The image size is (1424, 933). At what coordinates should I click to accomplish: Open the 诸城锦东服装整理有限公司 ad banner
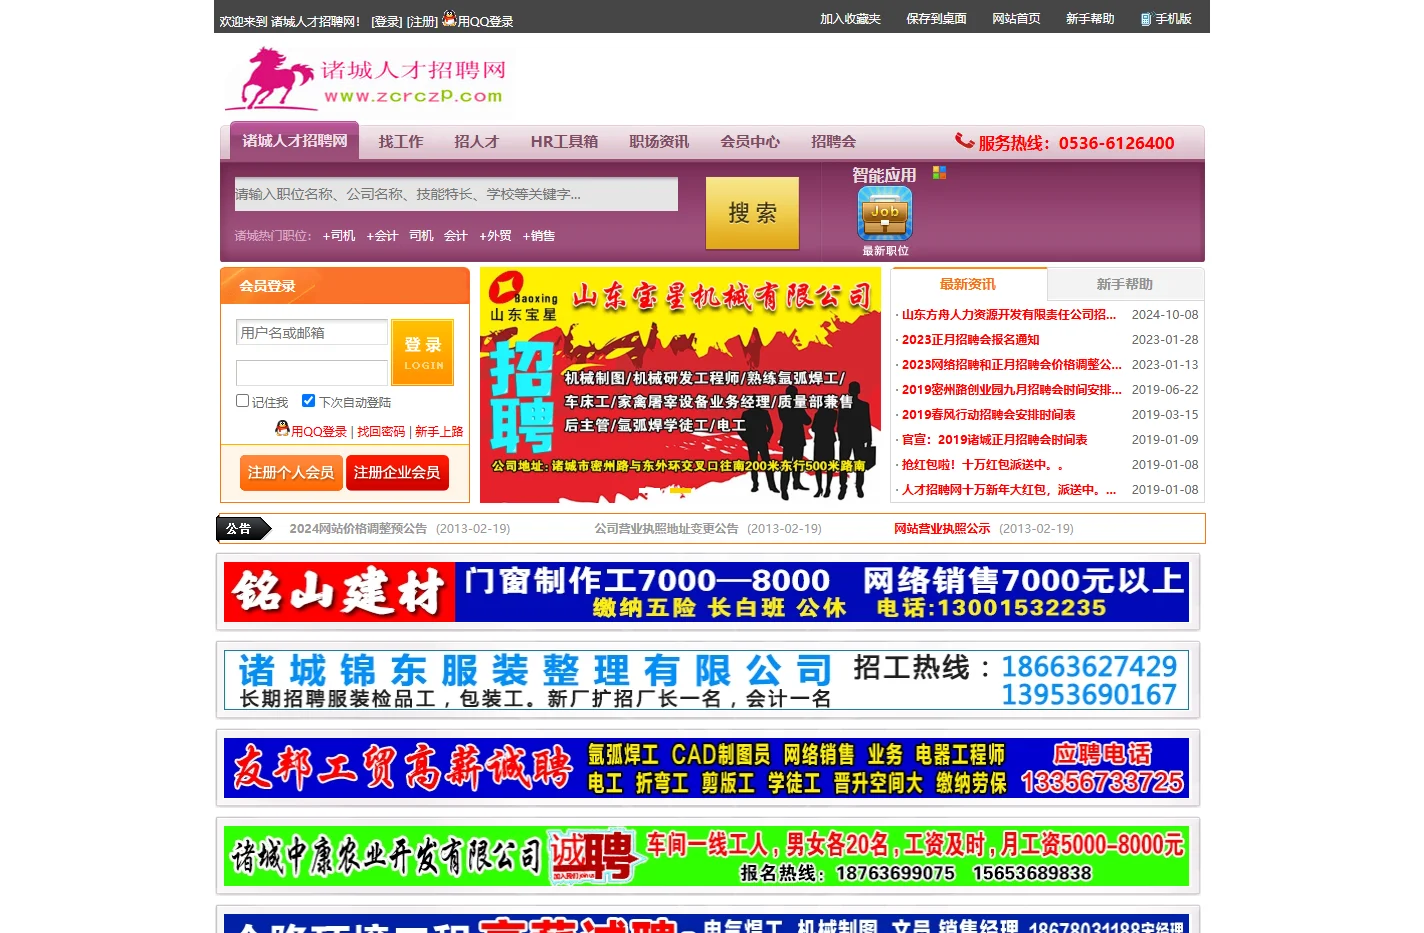point(706,680)
